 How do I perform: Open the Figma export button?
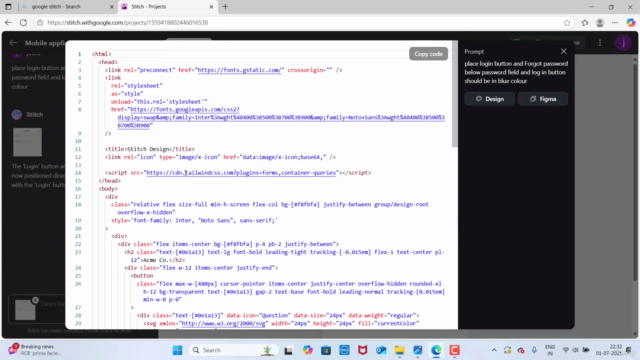[x=543, y=99]
